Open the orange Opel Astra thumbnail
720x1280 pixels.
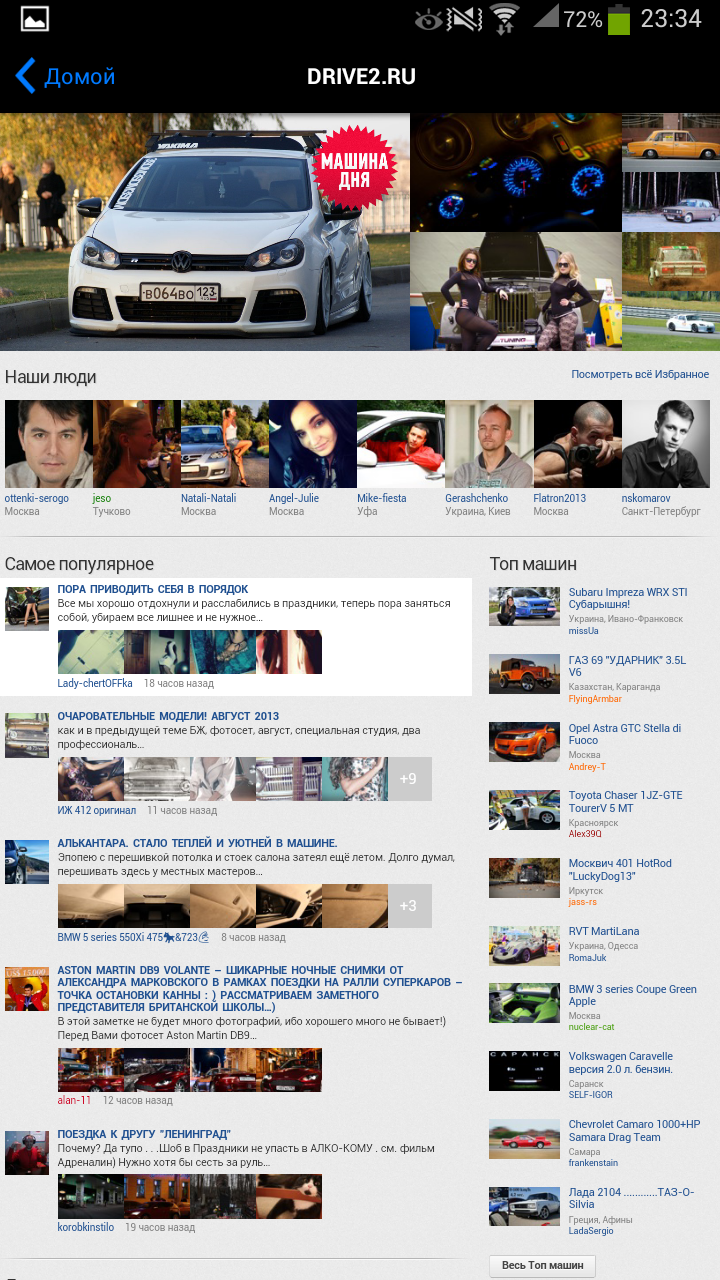pyautogui.click(x=524, y=742)
